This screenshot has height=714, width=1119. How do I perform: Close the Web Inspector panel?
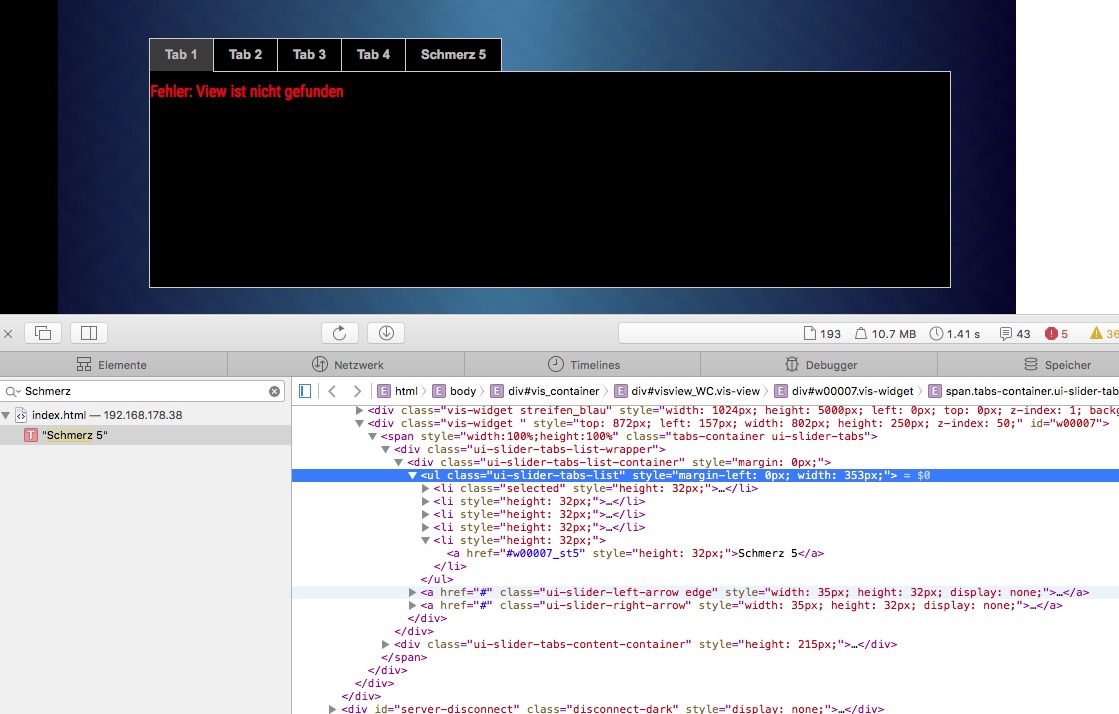[8, 333]
